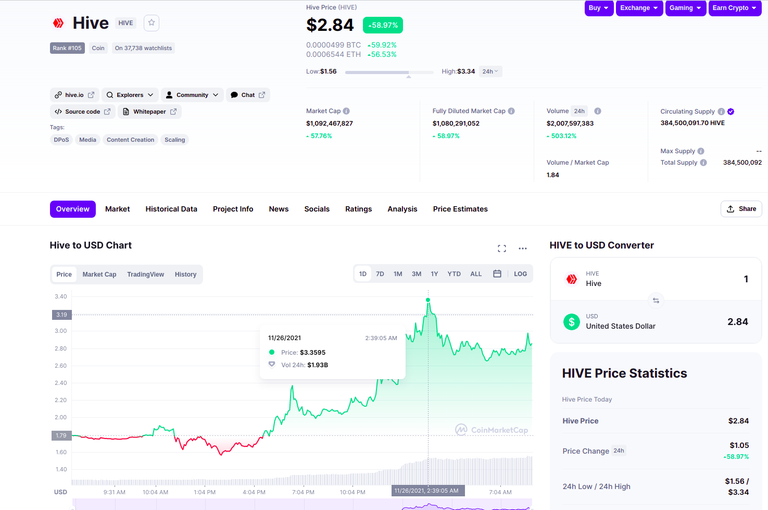Open the chart date range calendar icon
Image resolution: width=768 pixels, height=510 pixels.
(497, 274)
